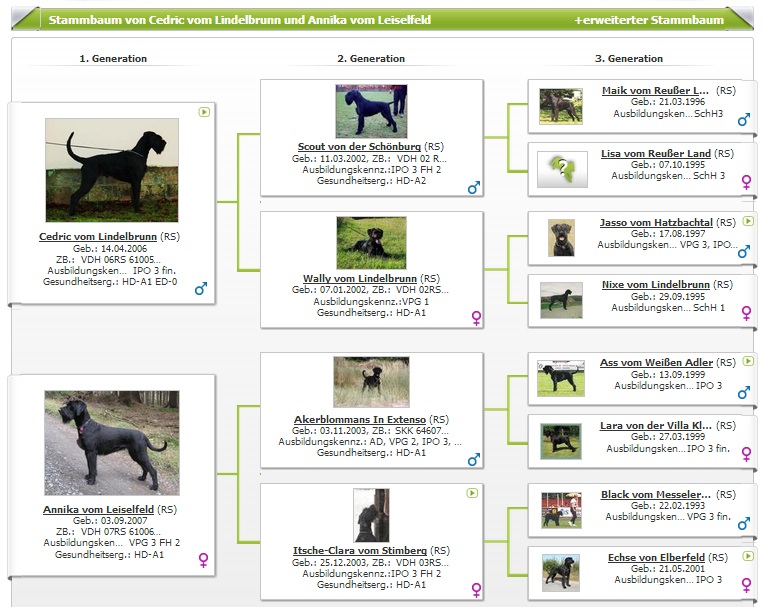Click male symbol on Scout von der Schönburg card
Image resolution: width=765 pixels, height=607 pixels.
pos(474,188)
